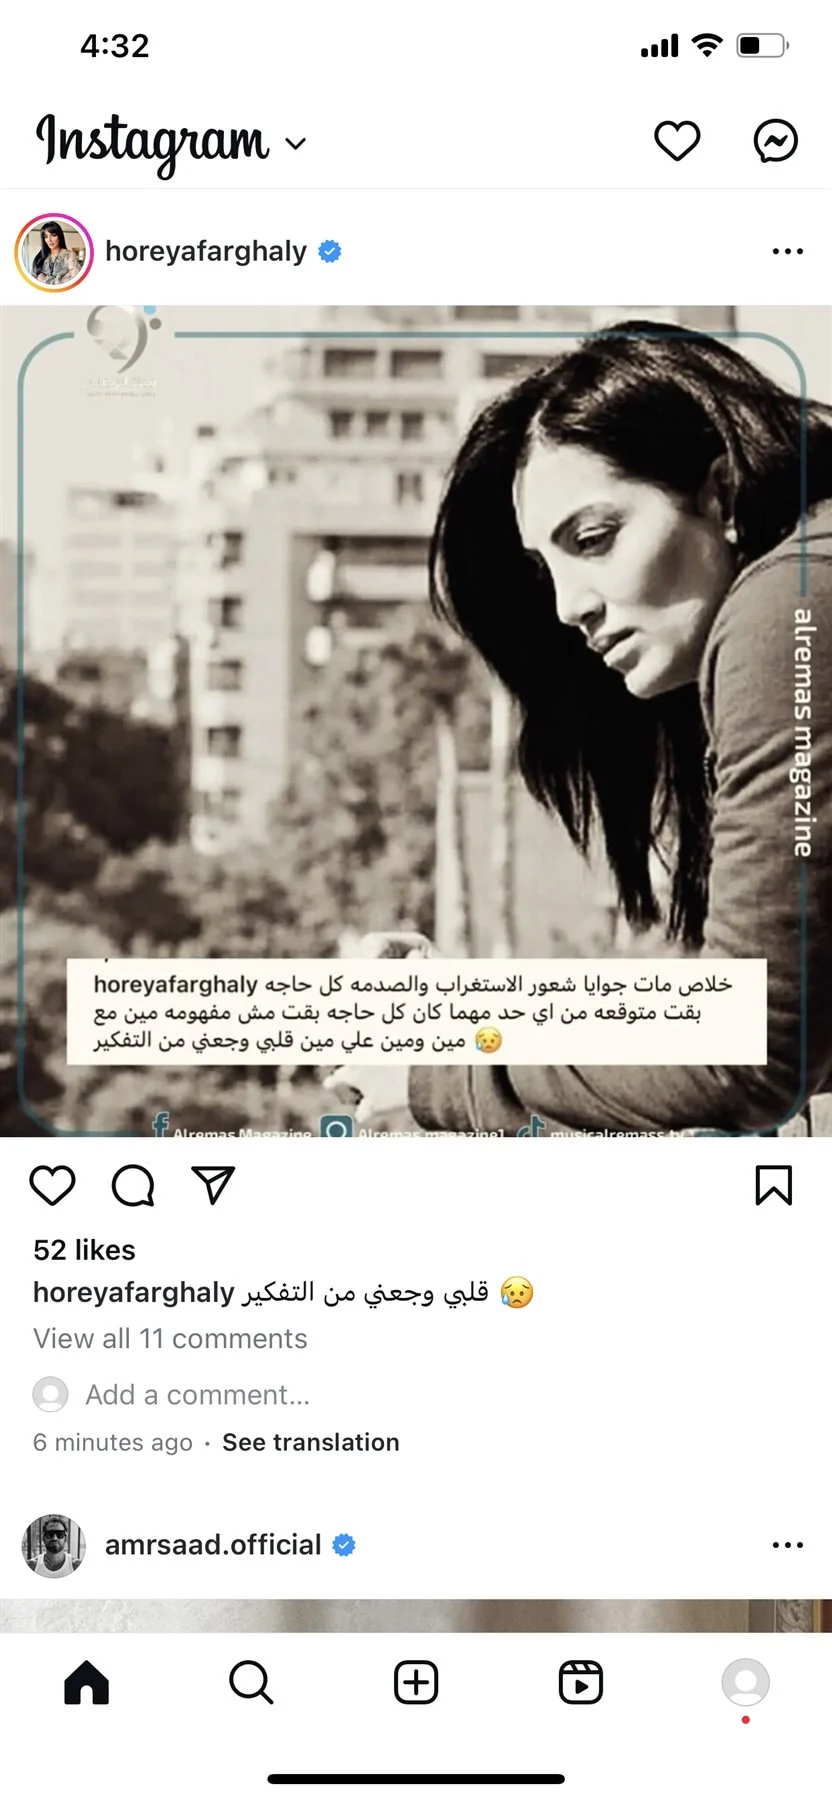
Task: Save the post with bookmark icon
Action: (773, 1185)
